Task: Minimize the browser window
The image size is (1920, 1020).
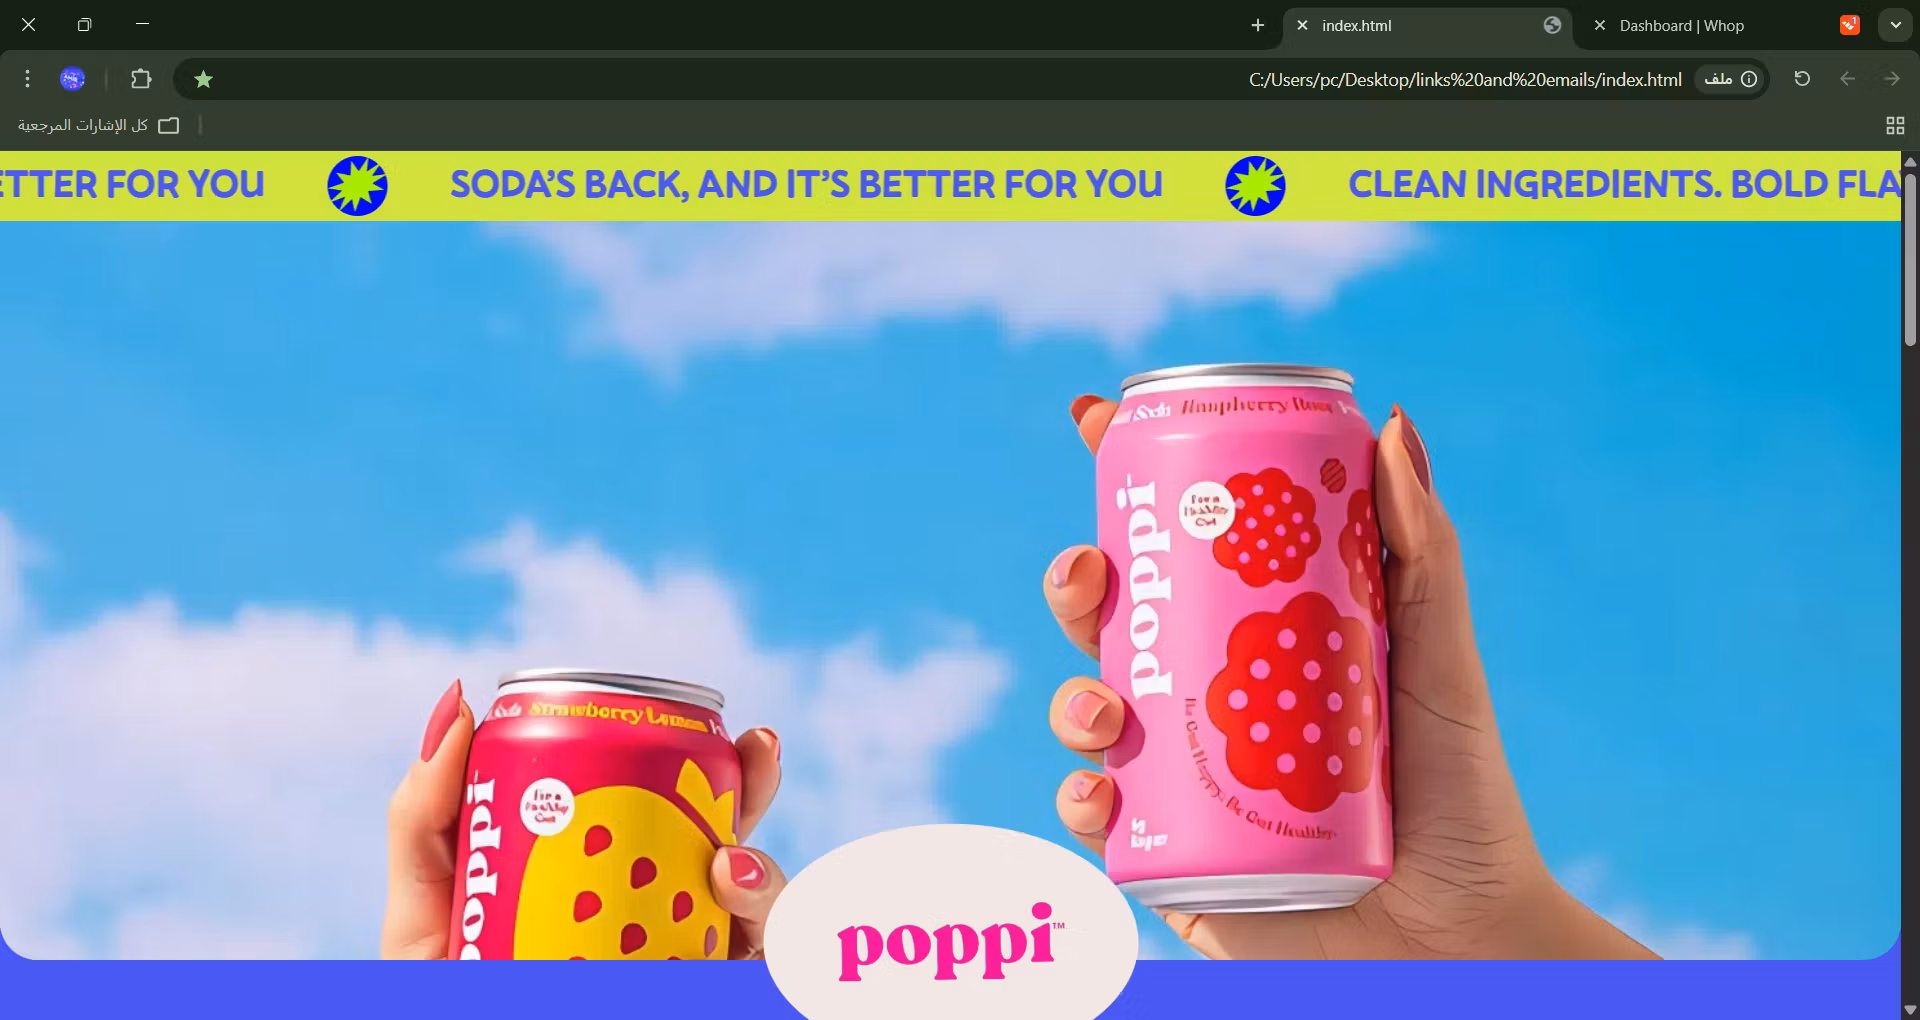Action: [x=142, y=24]
